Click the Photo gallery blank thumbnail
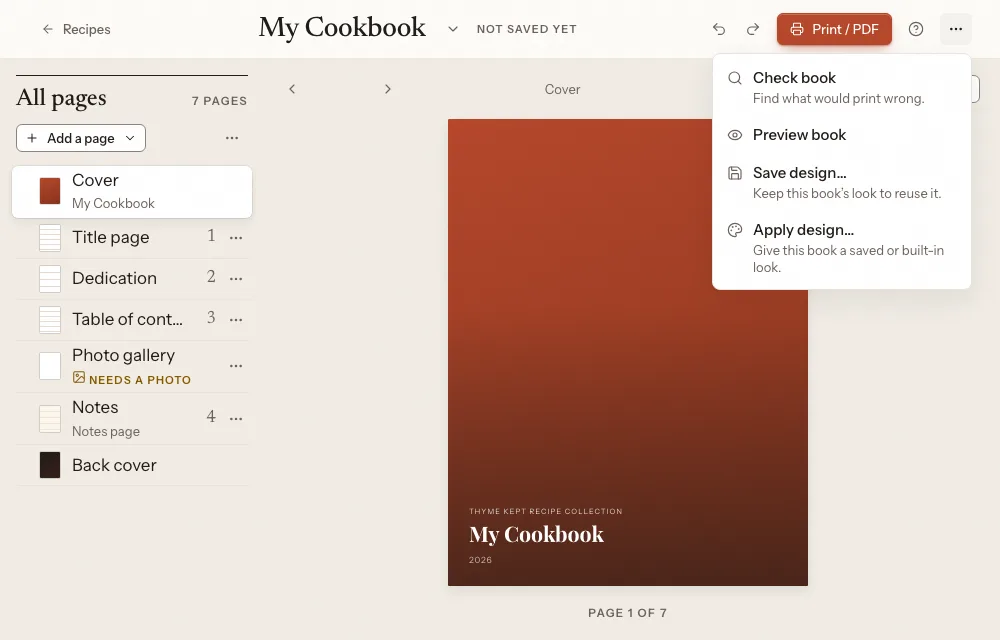The height and width of the screenshot is (640, 1000). (50, 367)
